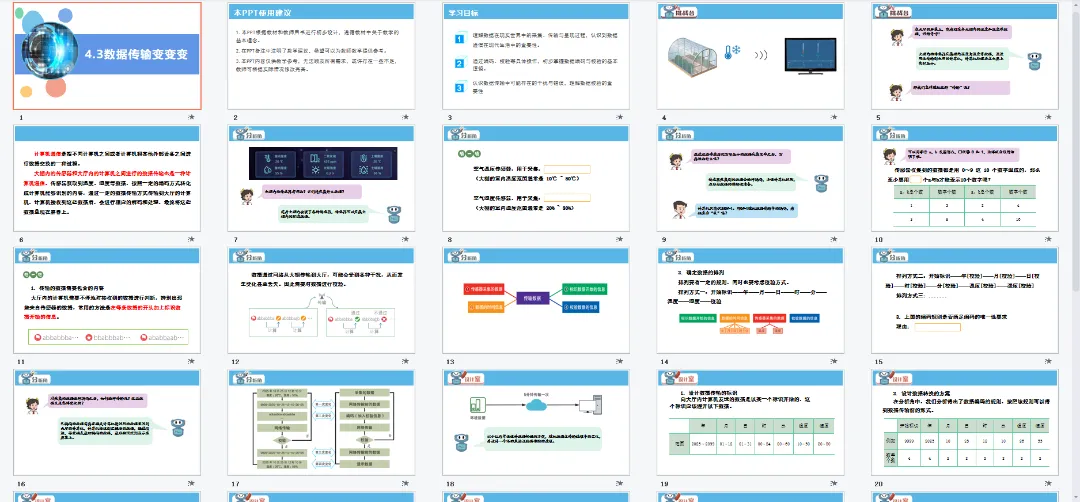Select slide 4 with greenhouse and monitor picture
Image resolution: width=1080 pixels, height=502 pixels.
(x=750, y=56)
